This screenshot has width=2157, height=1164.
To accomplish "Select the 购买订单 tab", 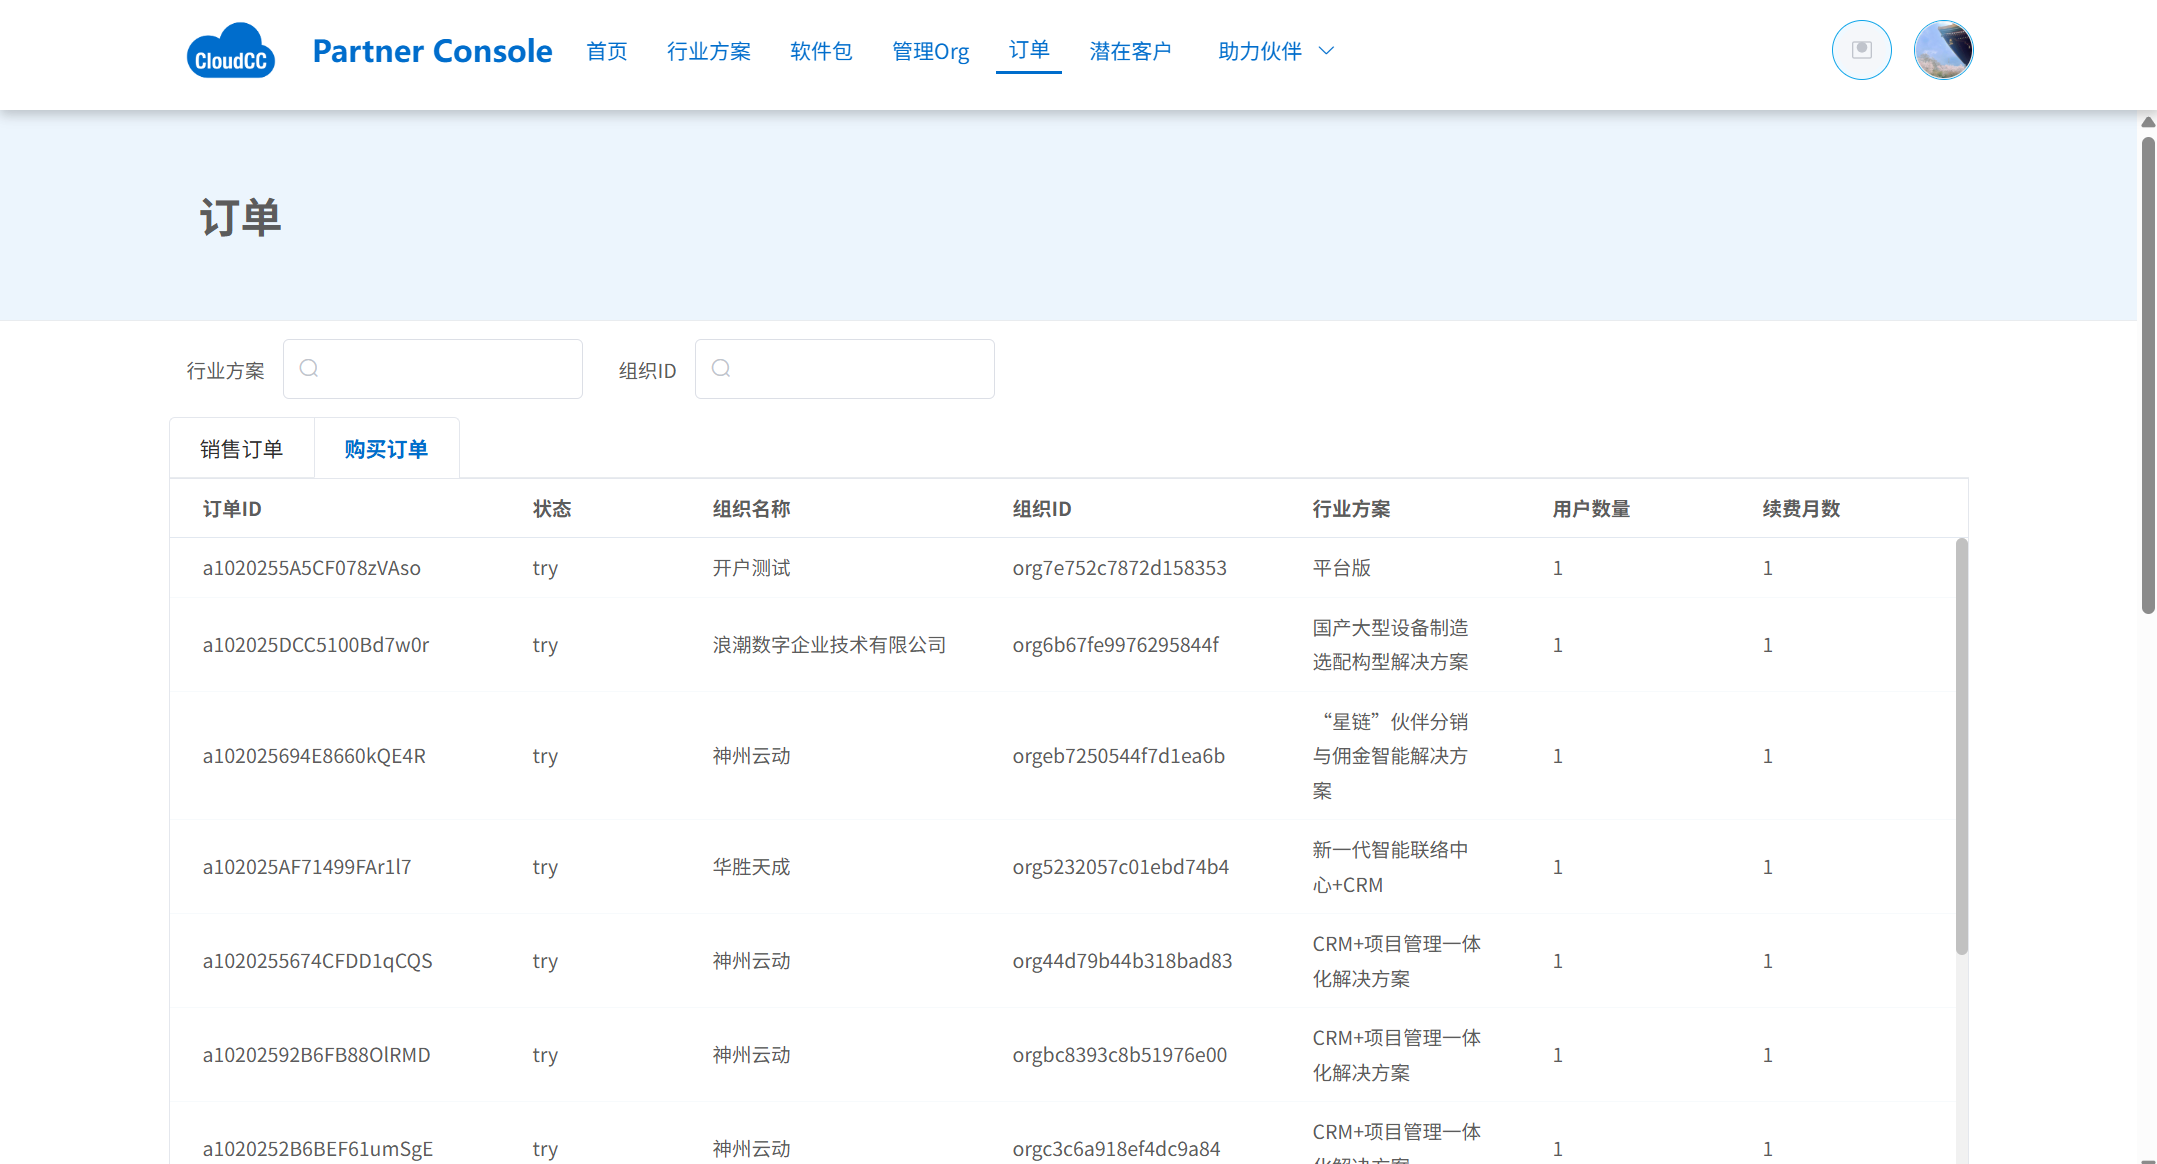I will click(386, 449).
